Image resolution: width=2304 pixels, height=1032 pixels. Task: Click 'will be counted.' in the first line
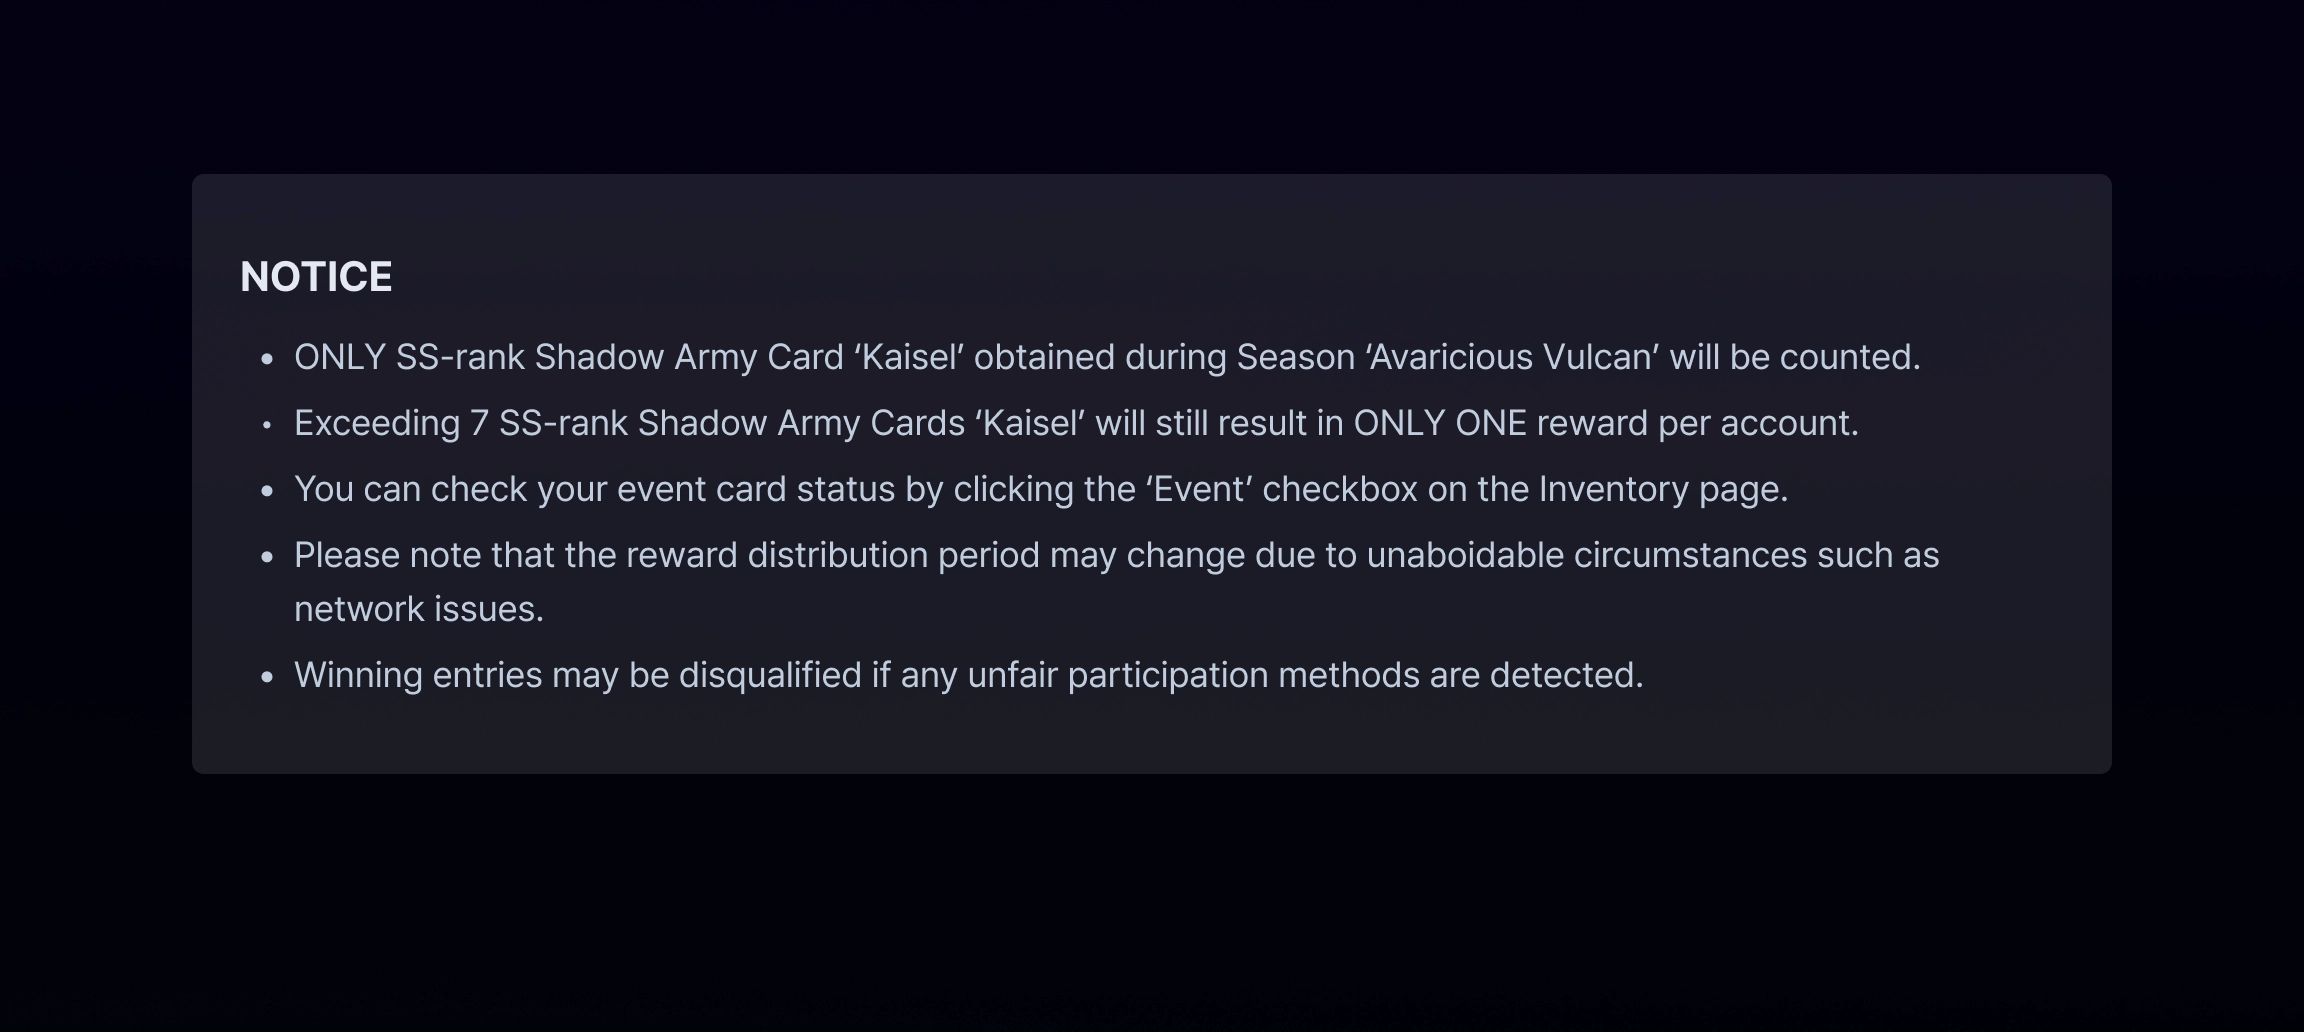[1795, 357]
